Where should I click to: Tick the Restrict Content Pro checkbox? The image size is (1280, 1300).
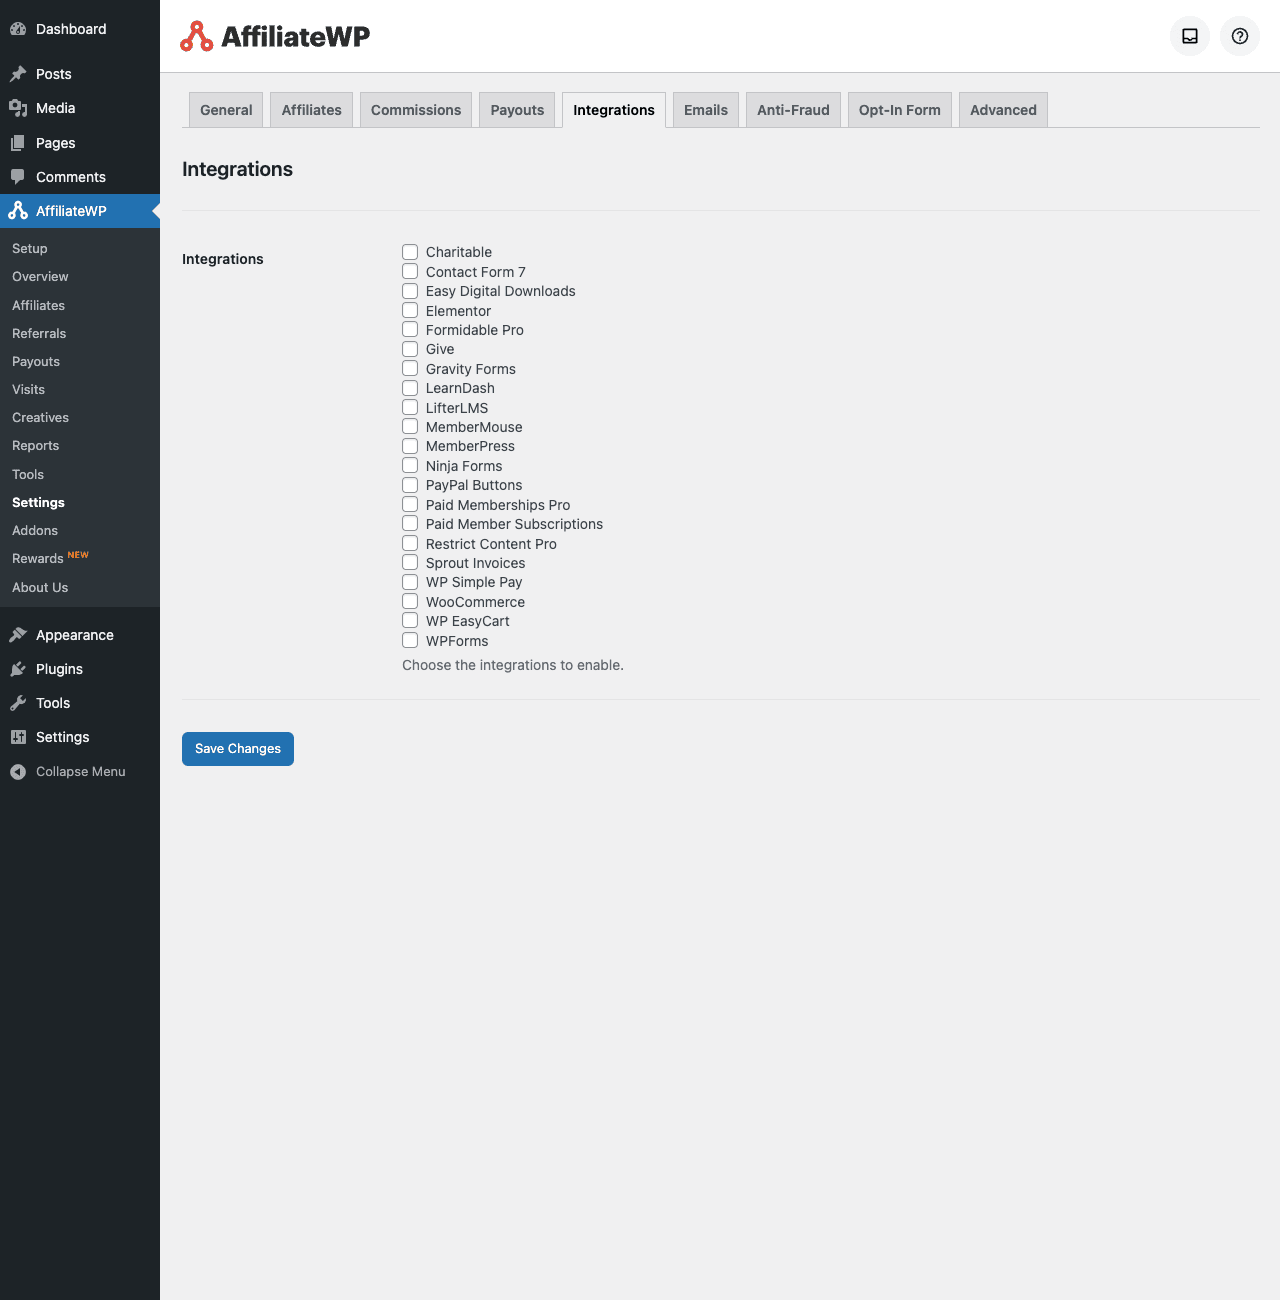click(x=410, y=543)
